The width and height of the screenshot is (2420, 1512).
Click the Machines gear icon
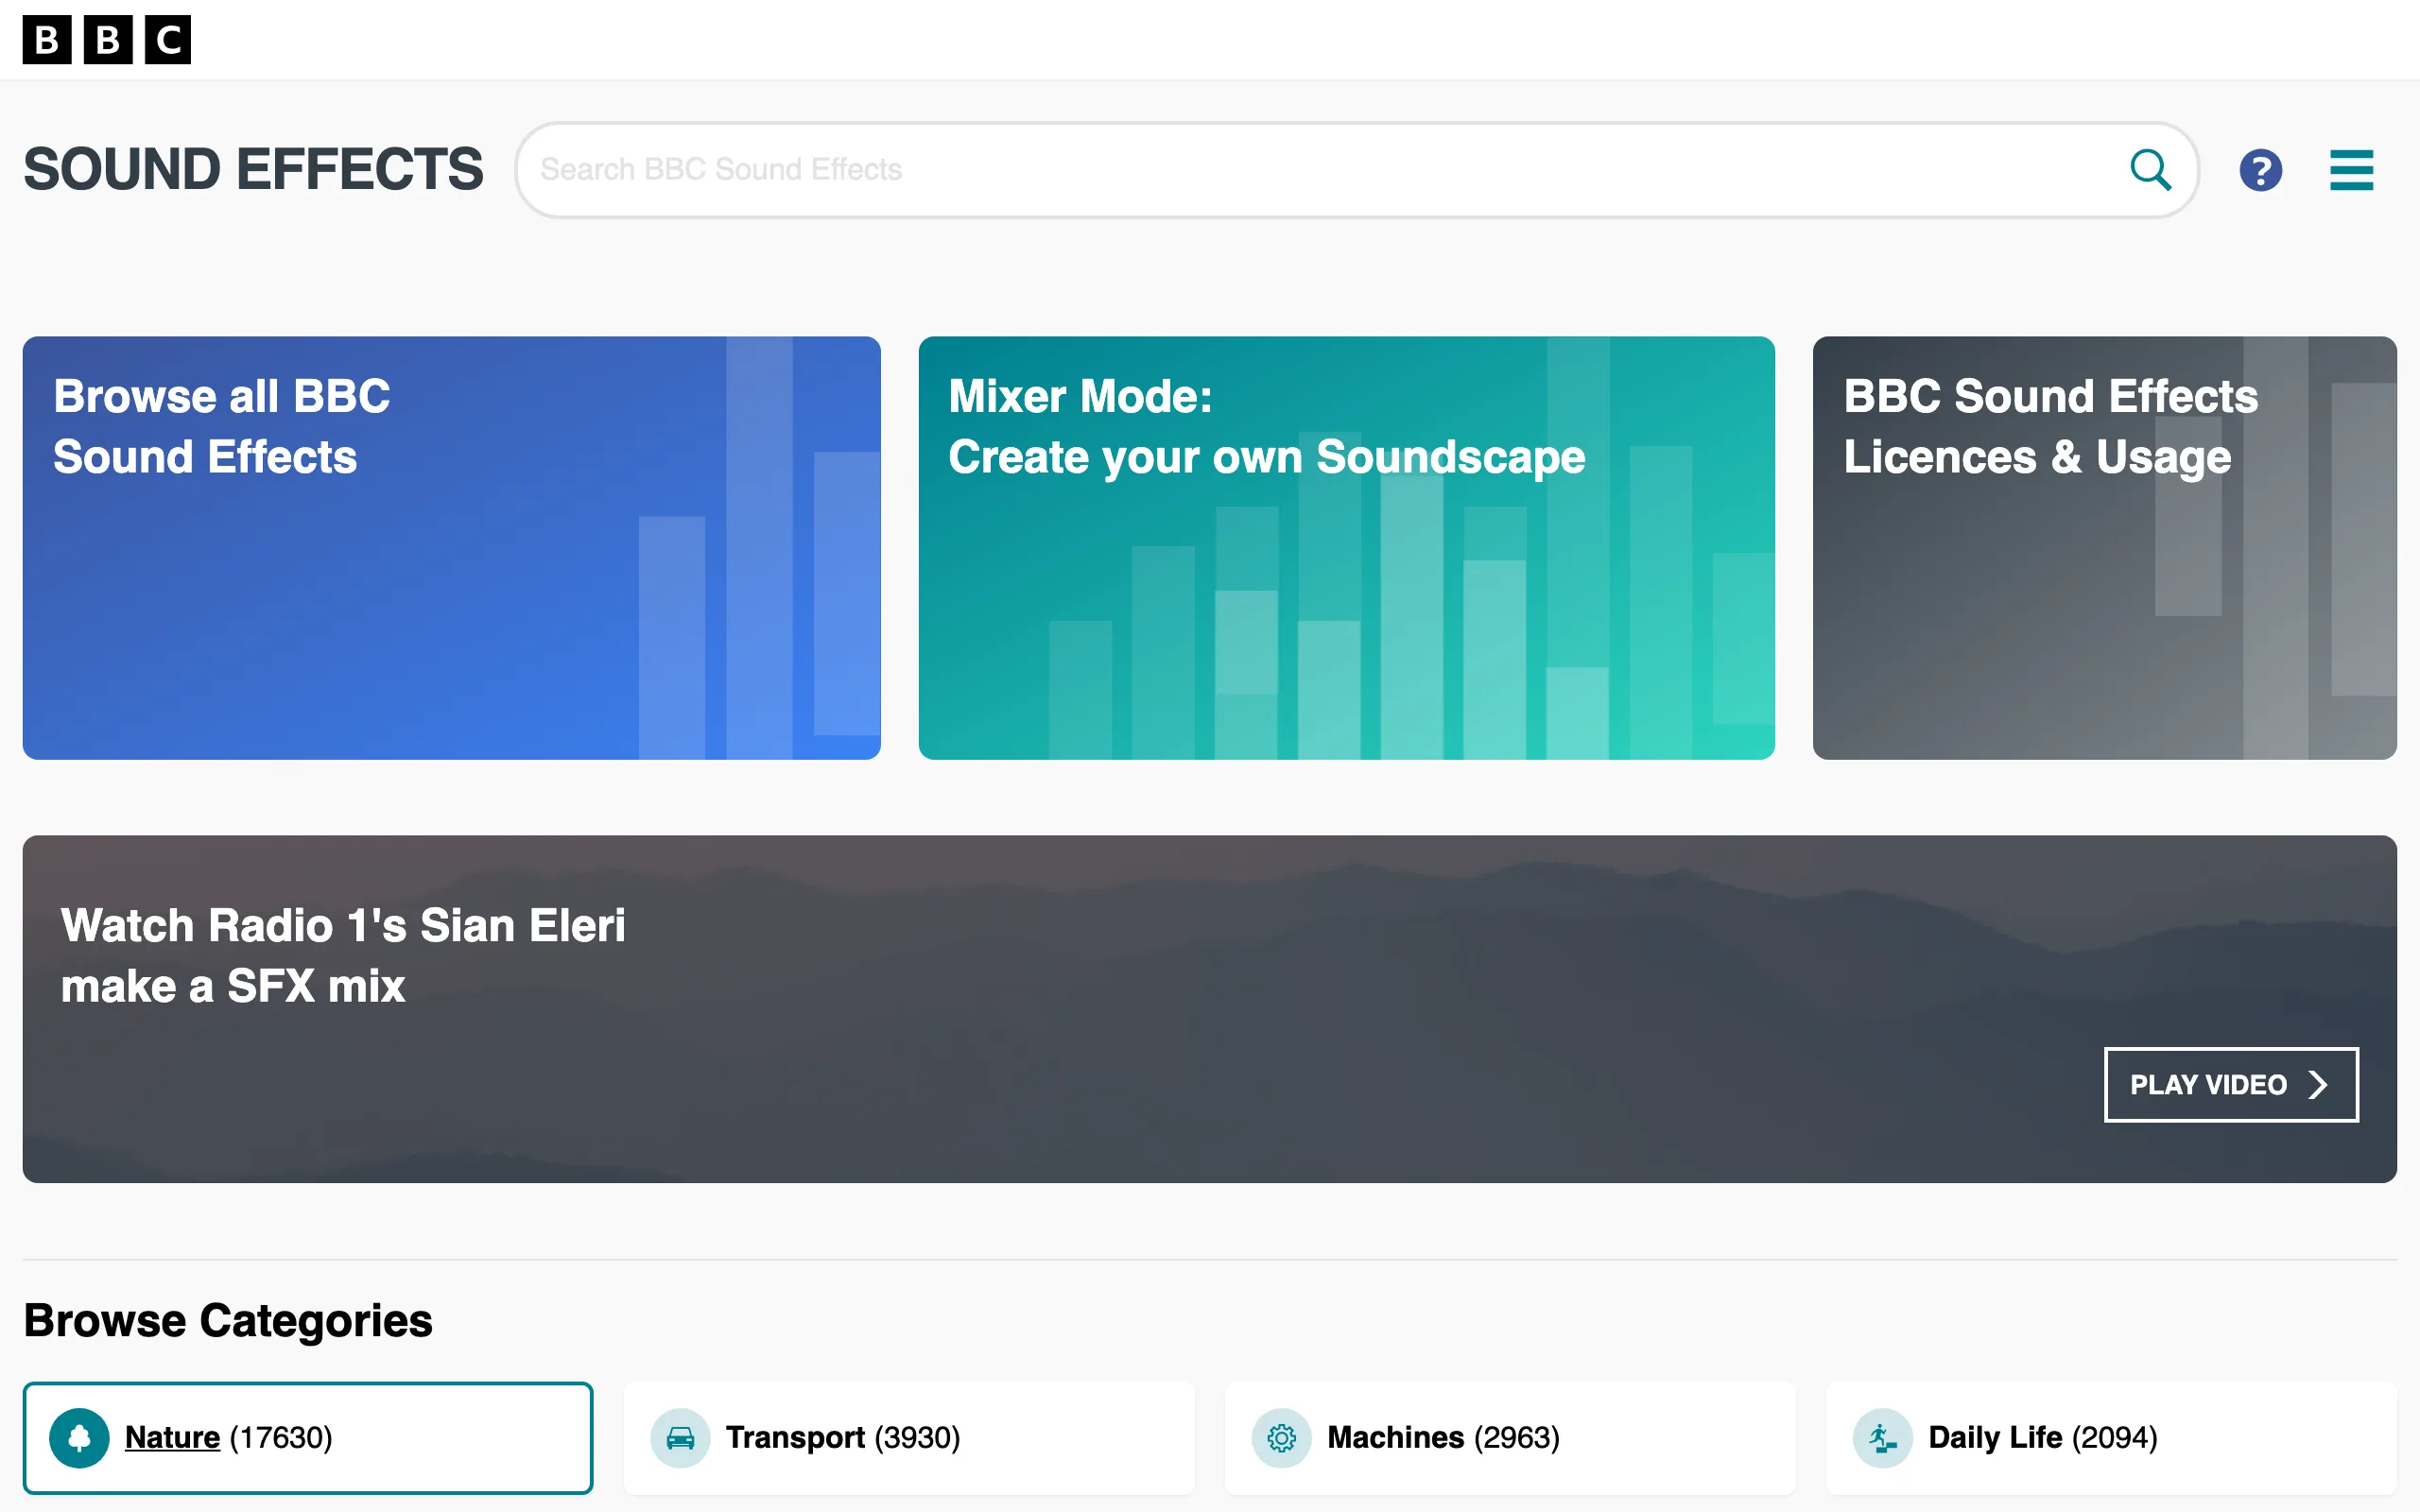click(x=1281, y=1438)
